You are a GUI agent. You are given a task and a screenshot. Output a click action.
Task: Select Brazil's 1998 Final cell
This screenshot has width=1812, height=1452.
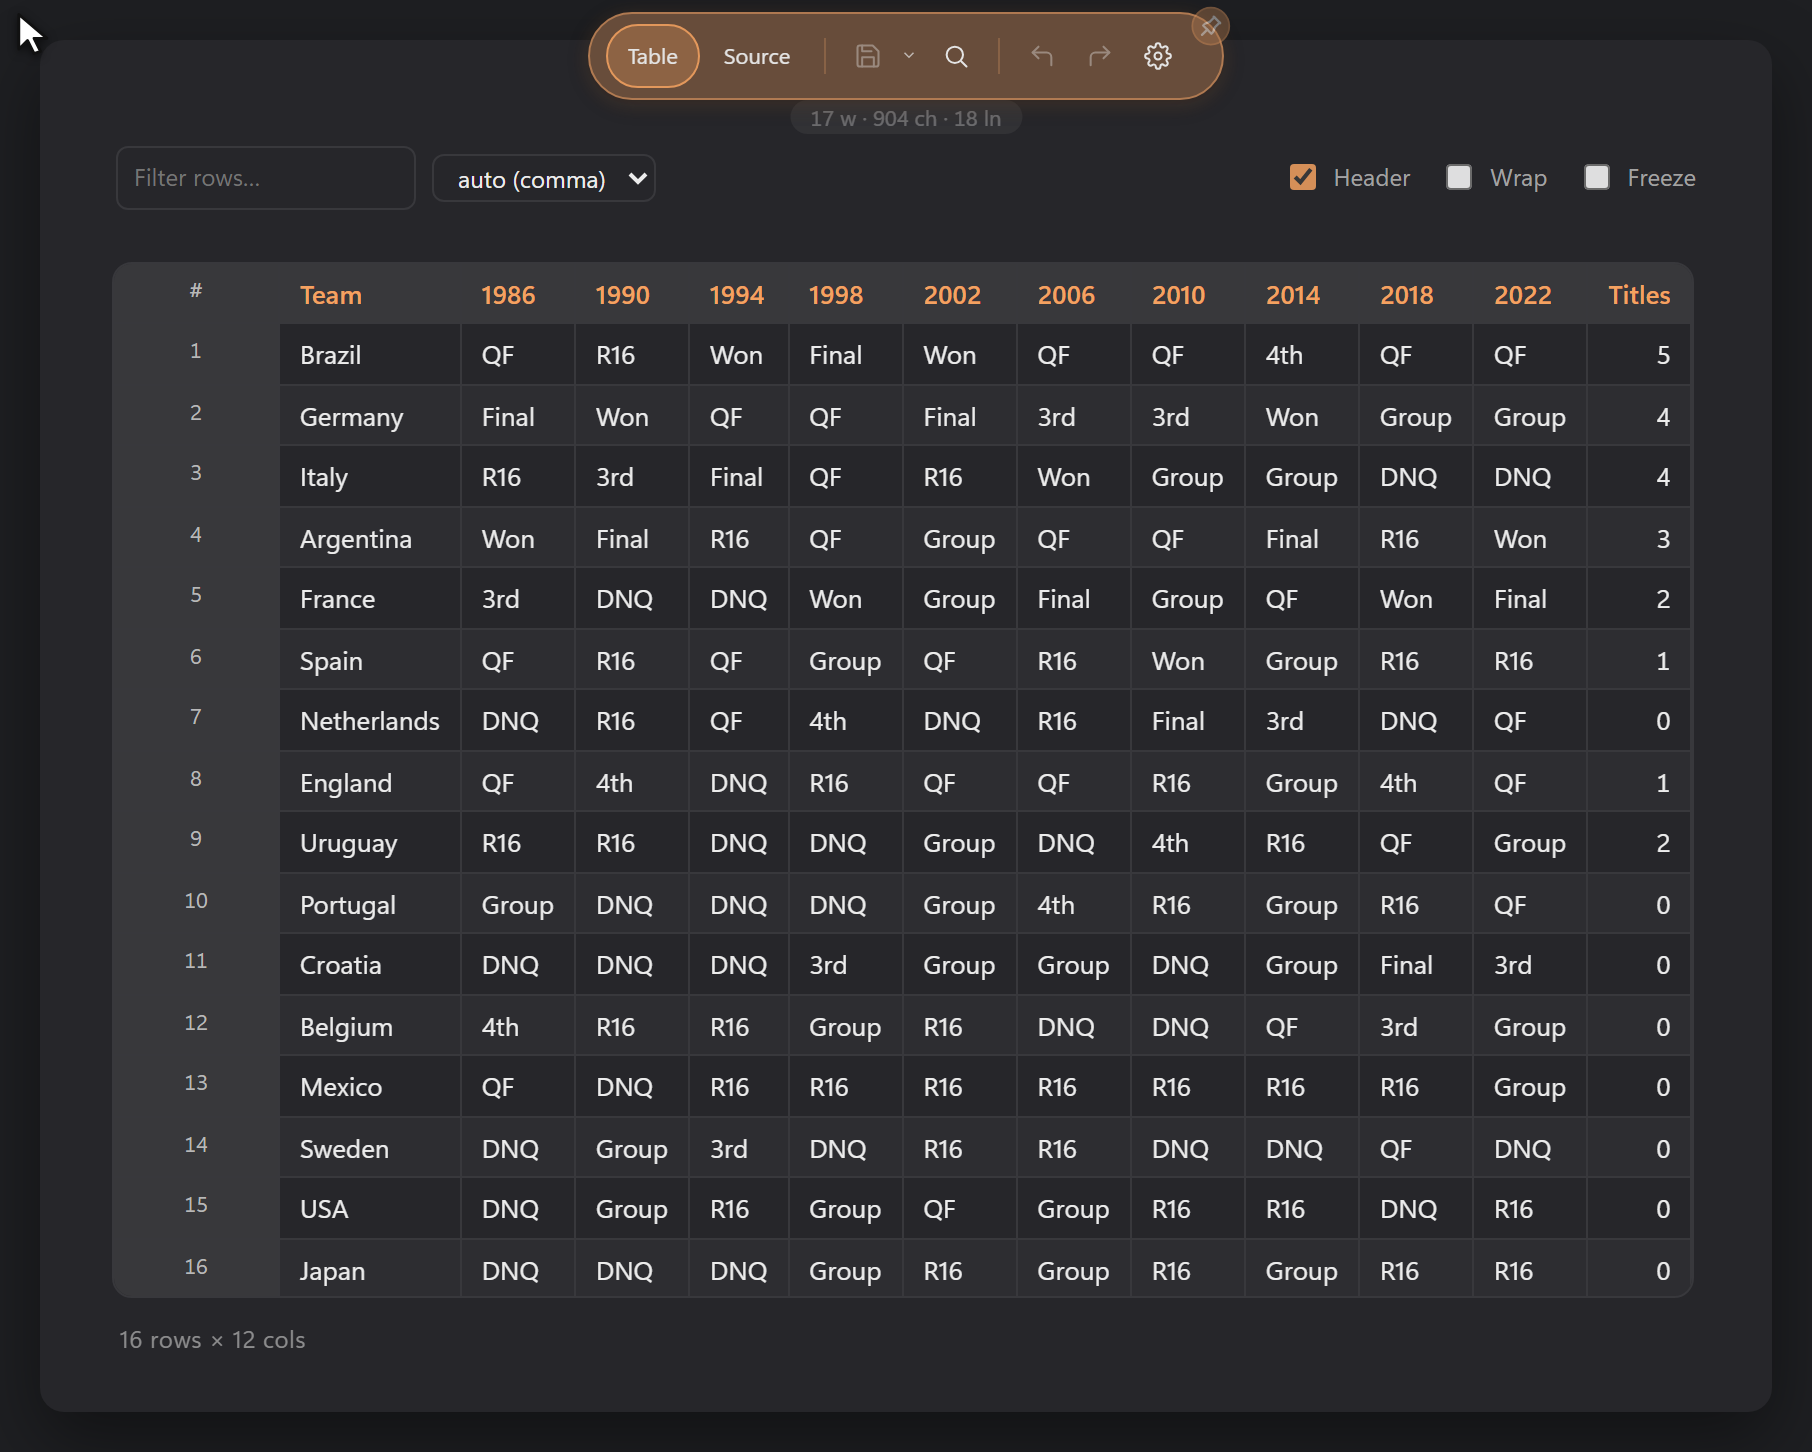846,355
